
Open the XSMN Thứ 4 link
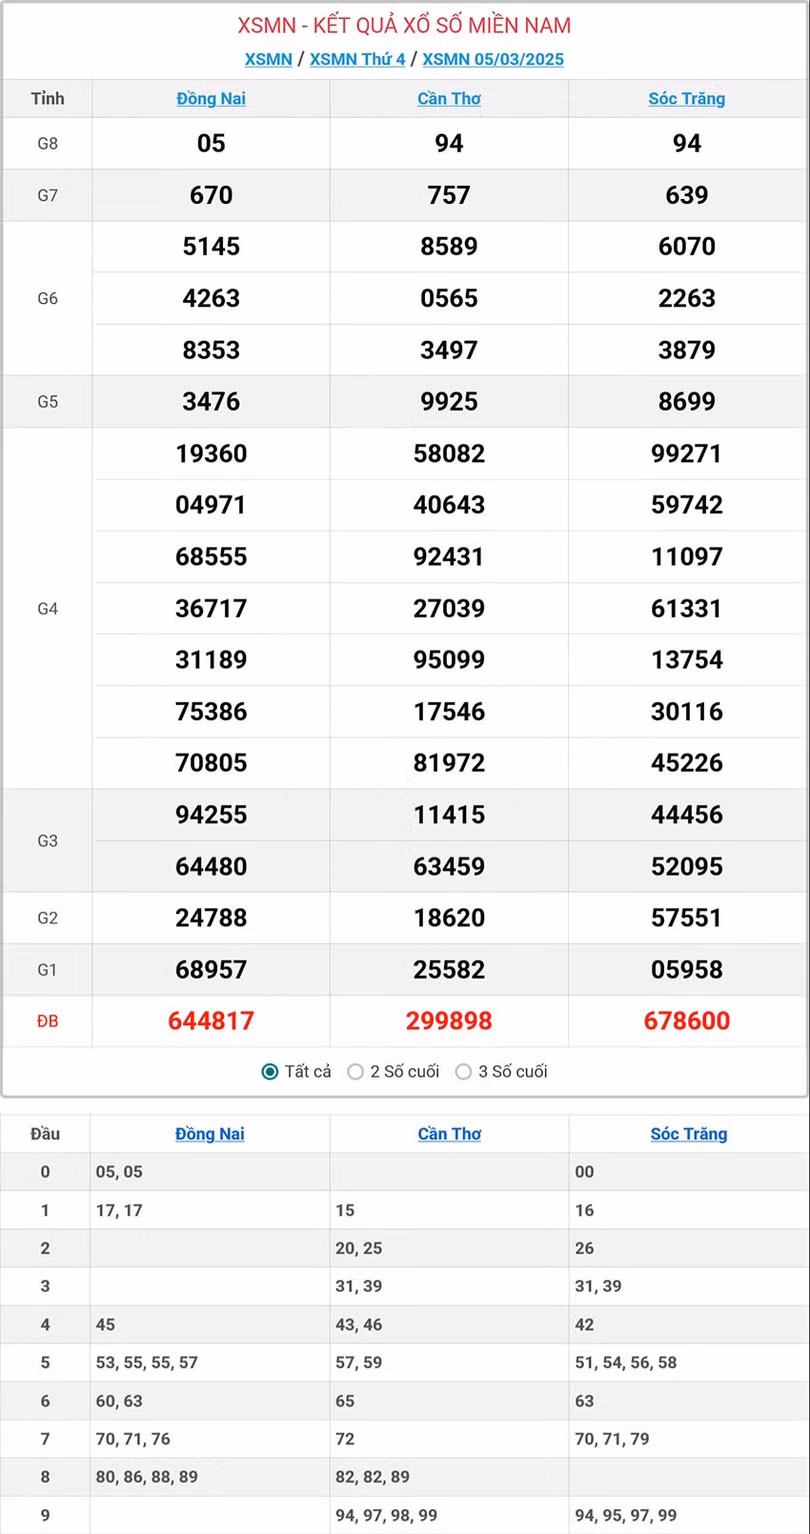point(357,59)
